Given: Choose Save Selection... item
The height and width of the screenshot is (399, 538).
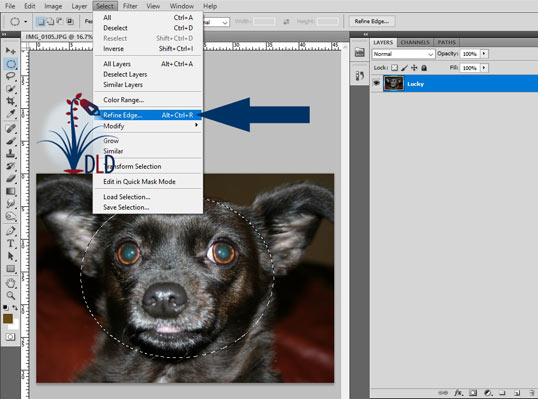Looking at the screenshot, I should coord(148,207).
